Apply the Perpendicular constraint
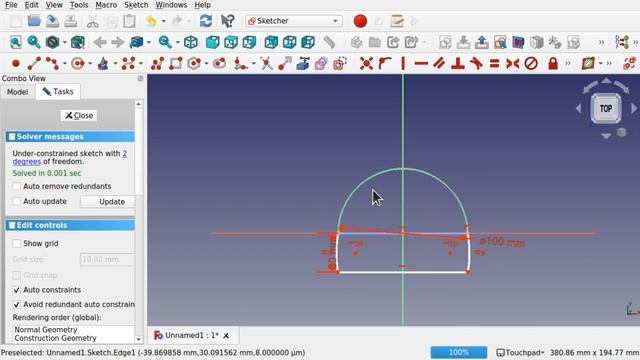Screen dimensions: 640x360 pyautogui.click(x=458, y=63)
